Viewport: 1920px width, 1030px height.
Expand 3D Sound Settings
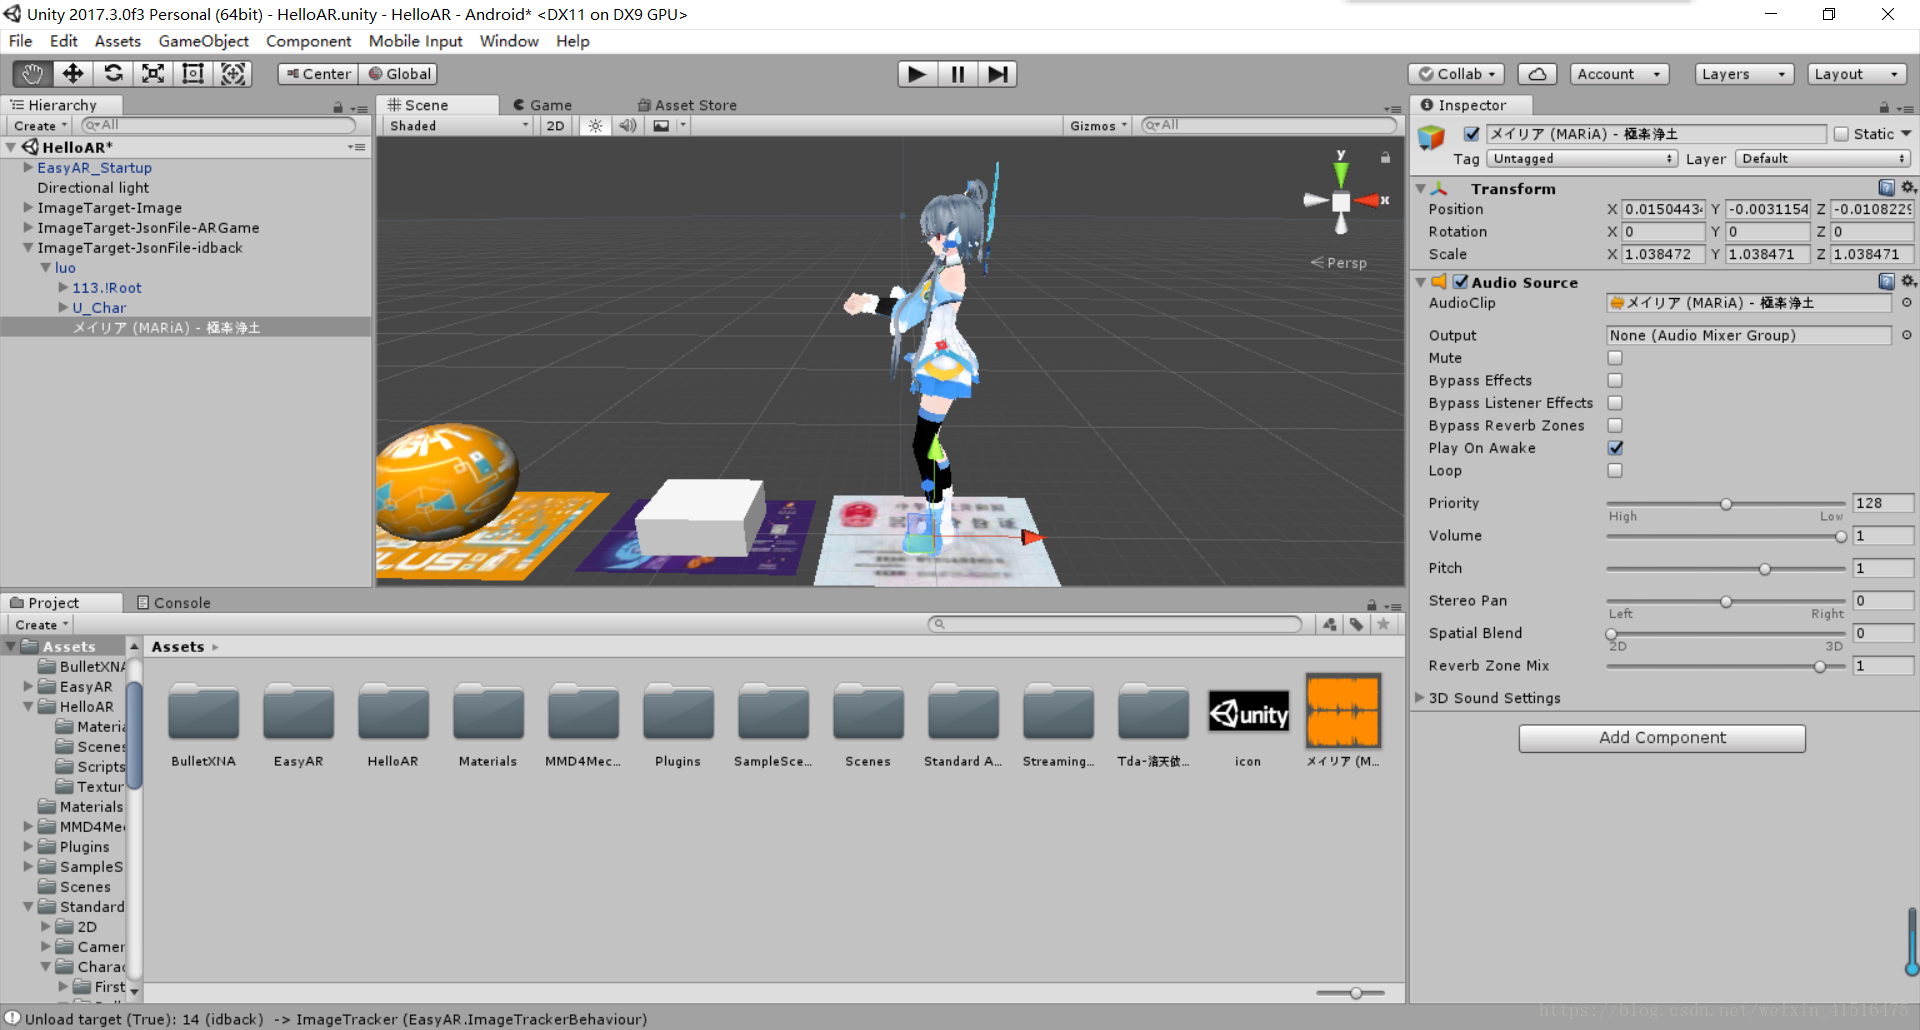(x=1419, y=698)
